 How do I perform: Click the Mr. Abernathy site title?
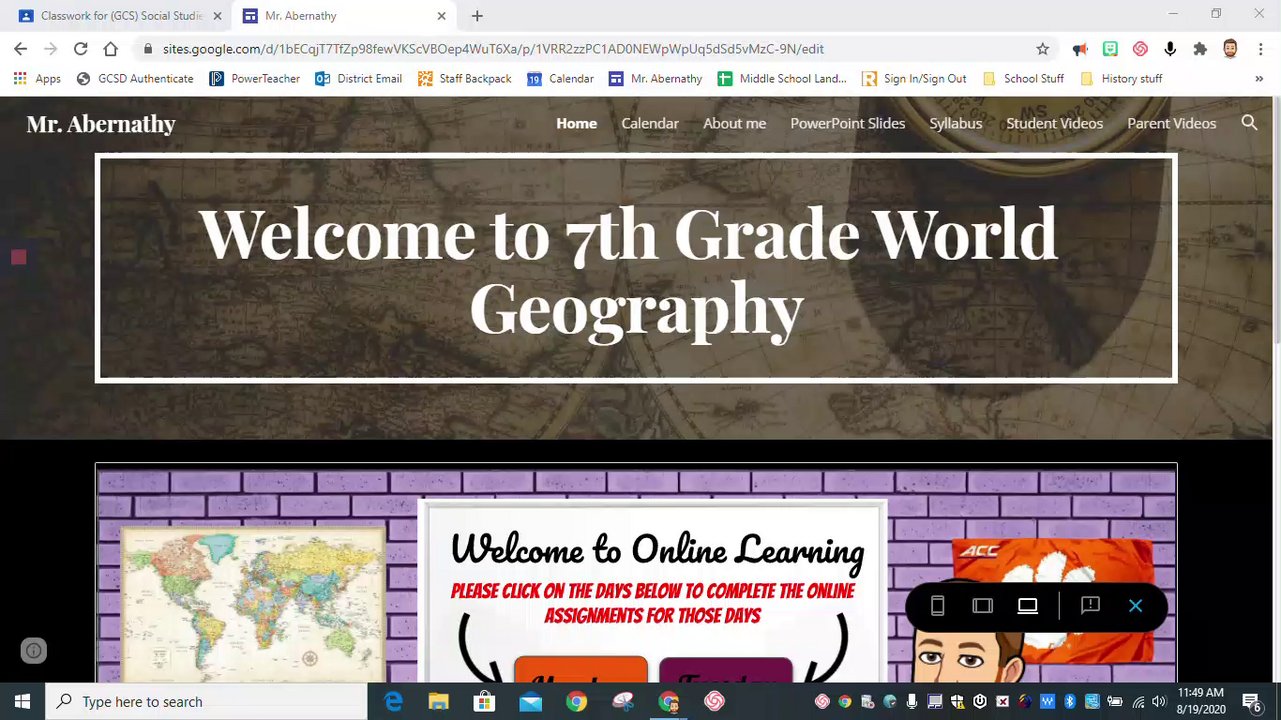pyautogui.click(x=101, y=124)
